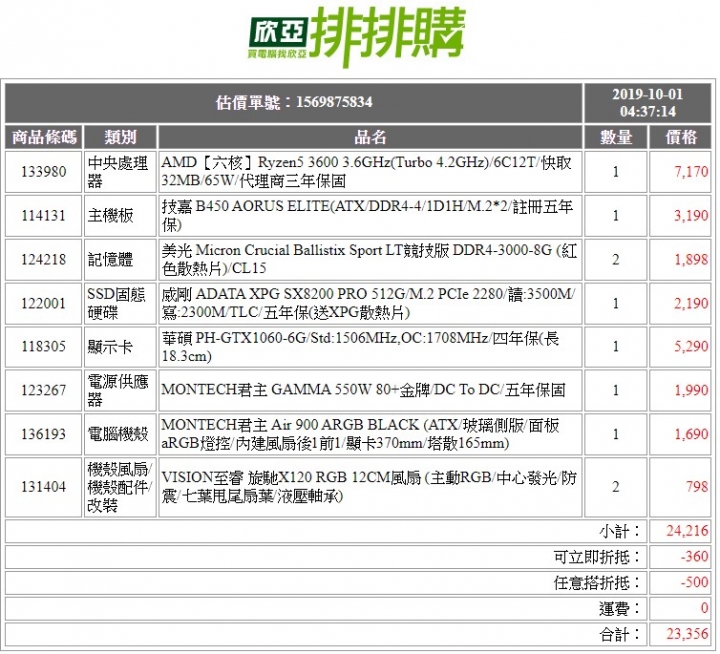Image resolution: width=720 pixels, height=654 pixels.
Task: Click the SSD固態硬碟 category cell
Action: click(x=120, y=303)
